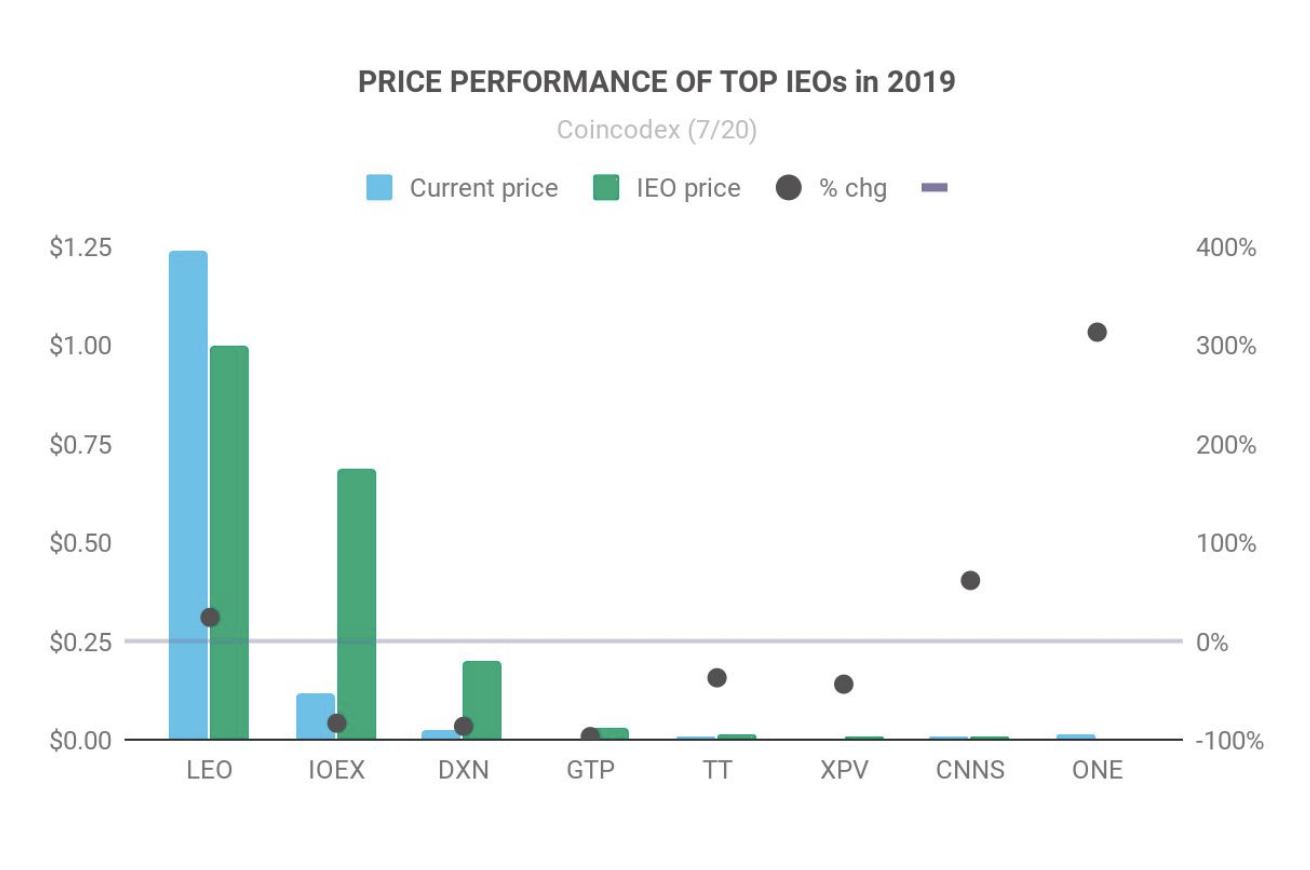
Task: Select the LEO blue current price bar
Action: [x=188, y=495]
